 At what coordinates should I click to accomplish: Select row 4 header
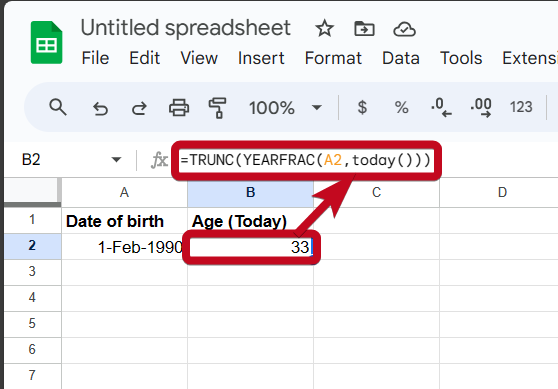(x=32, y=298)
